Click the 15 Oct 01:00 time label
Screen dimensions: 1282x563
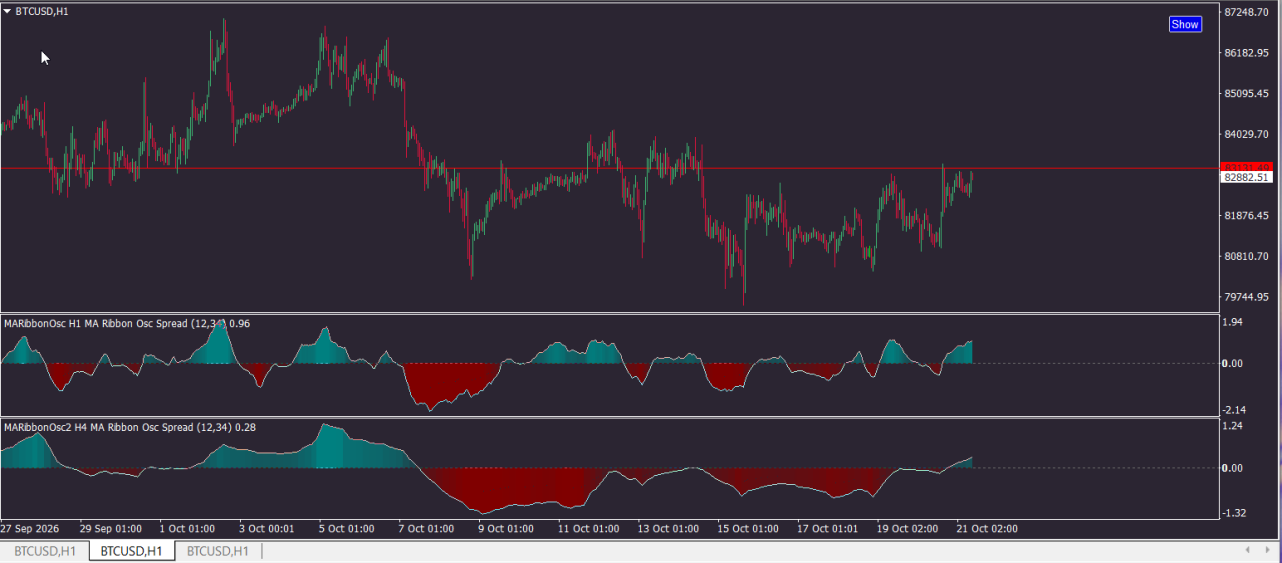click(x=748, y=529)
